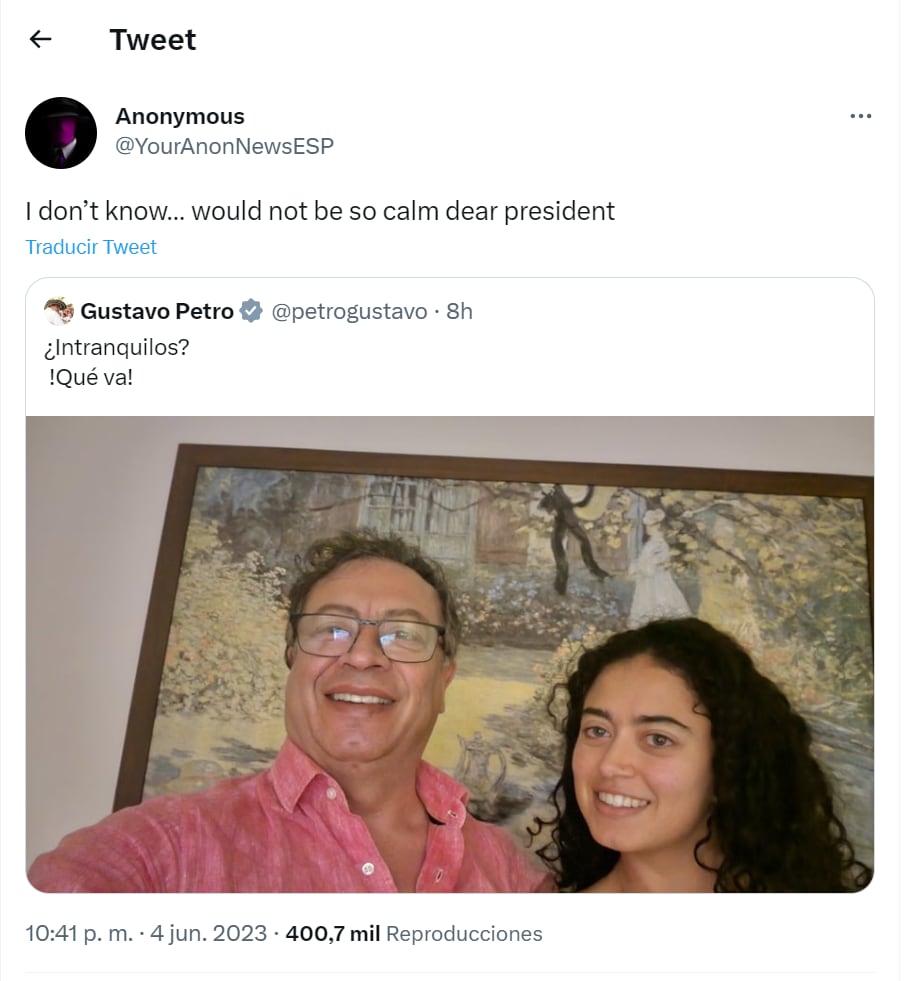
Task: Click the "!Qué va!" quoted line
Action: pos(90,382)
